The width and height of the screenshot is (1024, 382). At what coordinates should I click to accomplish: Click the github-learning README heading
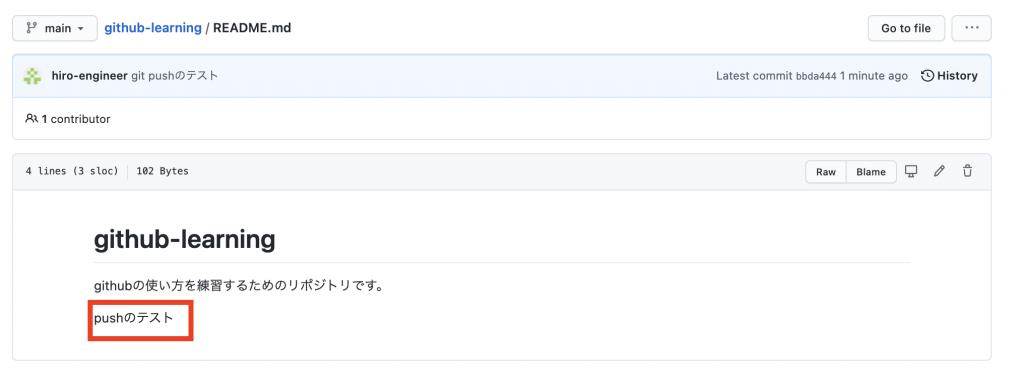(185, 240)
